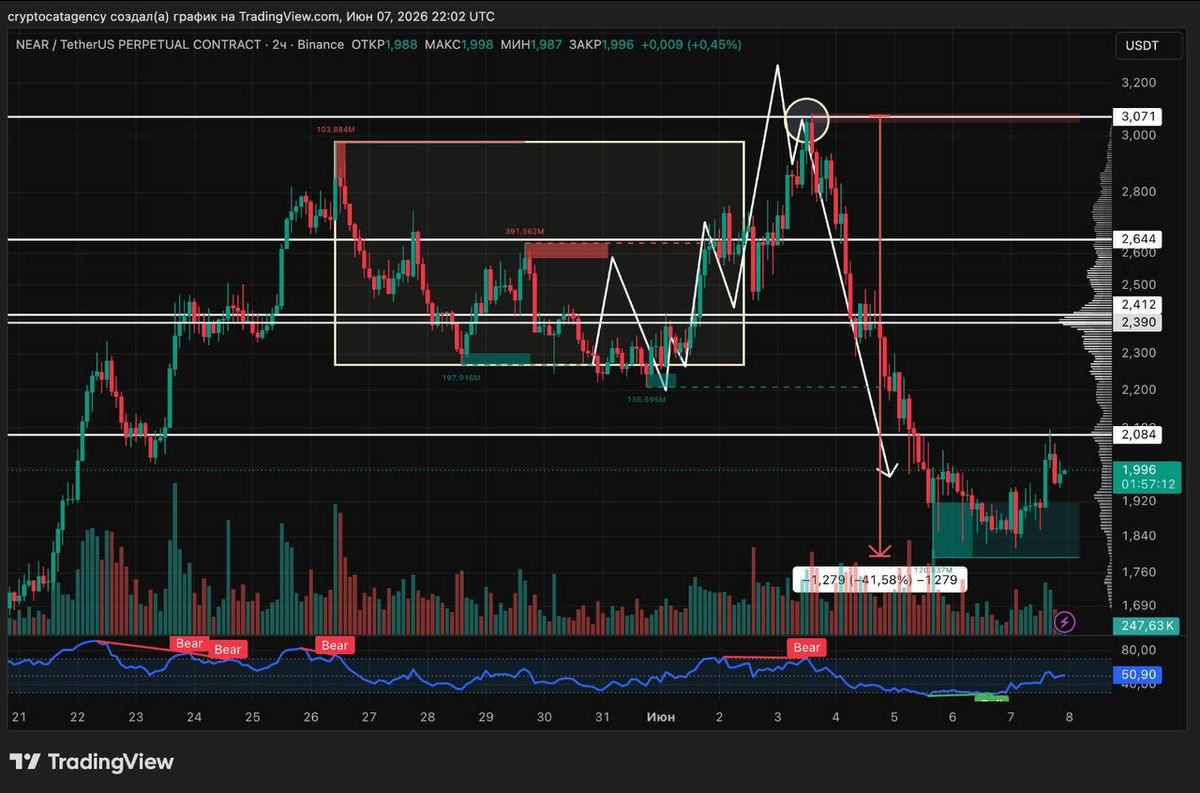
Task: Select the red 391.562M zone rectangle
Action: 567,250
